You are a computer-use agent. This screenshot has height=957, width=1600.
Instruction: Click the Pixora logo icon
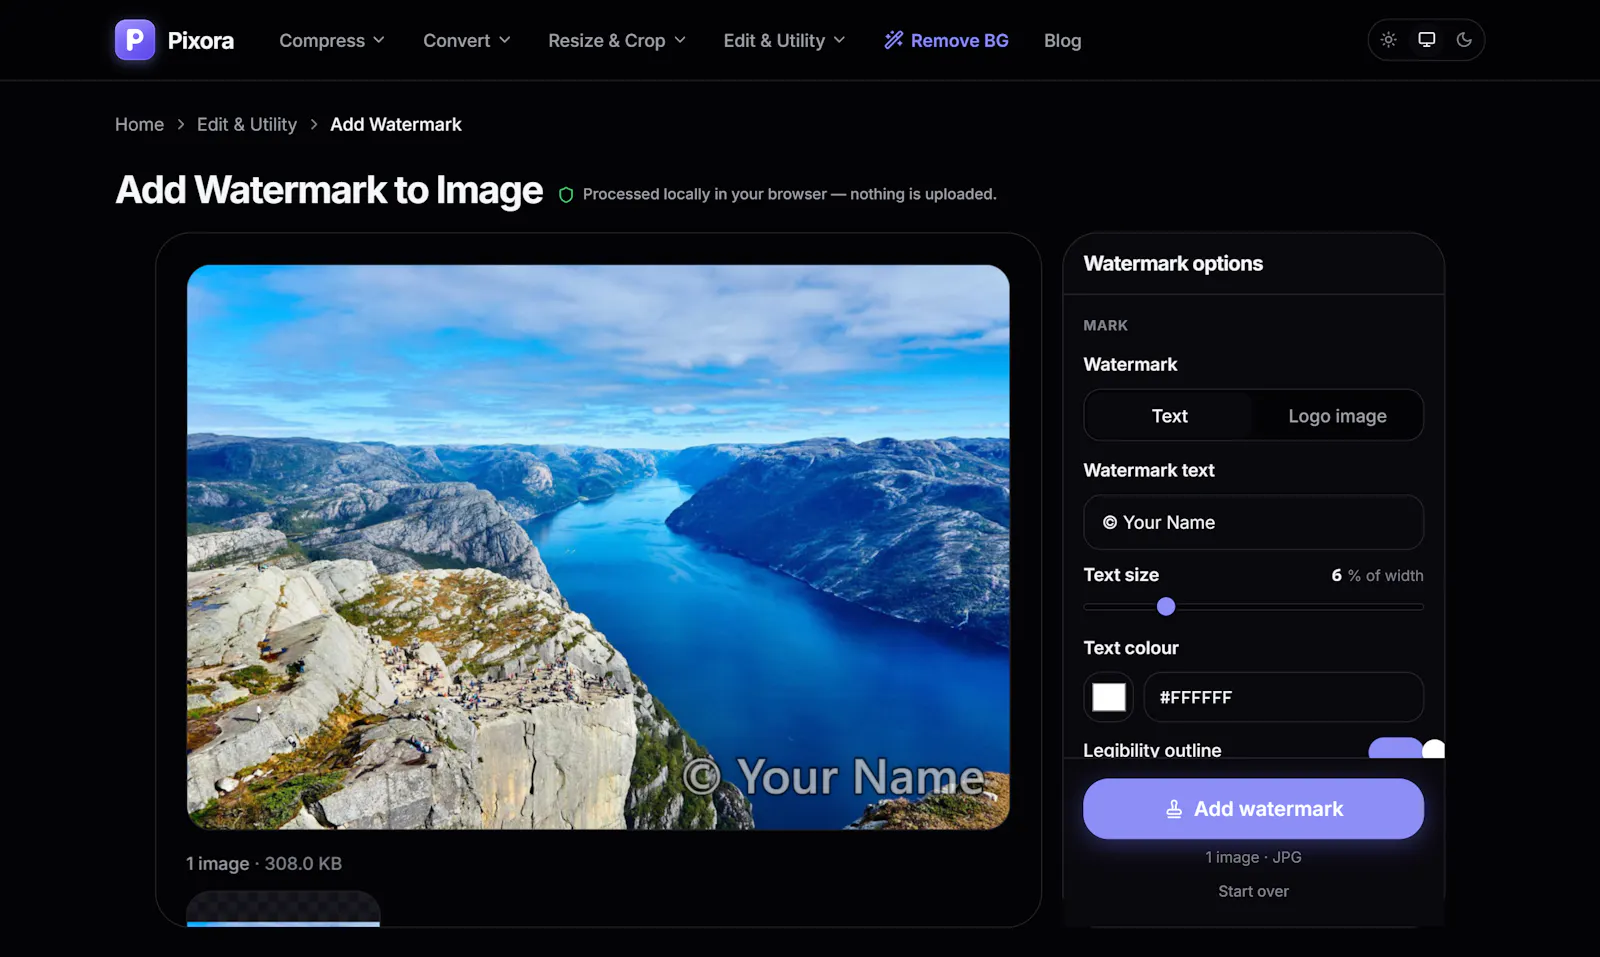[135, 40]
